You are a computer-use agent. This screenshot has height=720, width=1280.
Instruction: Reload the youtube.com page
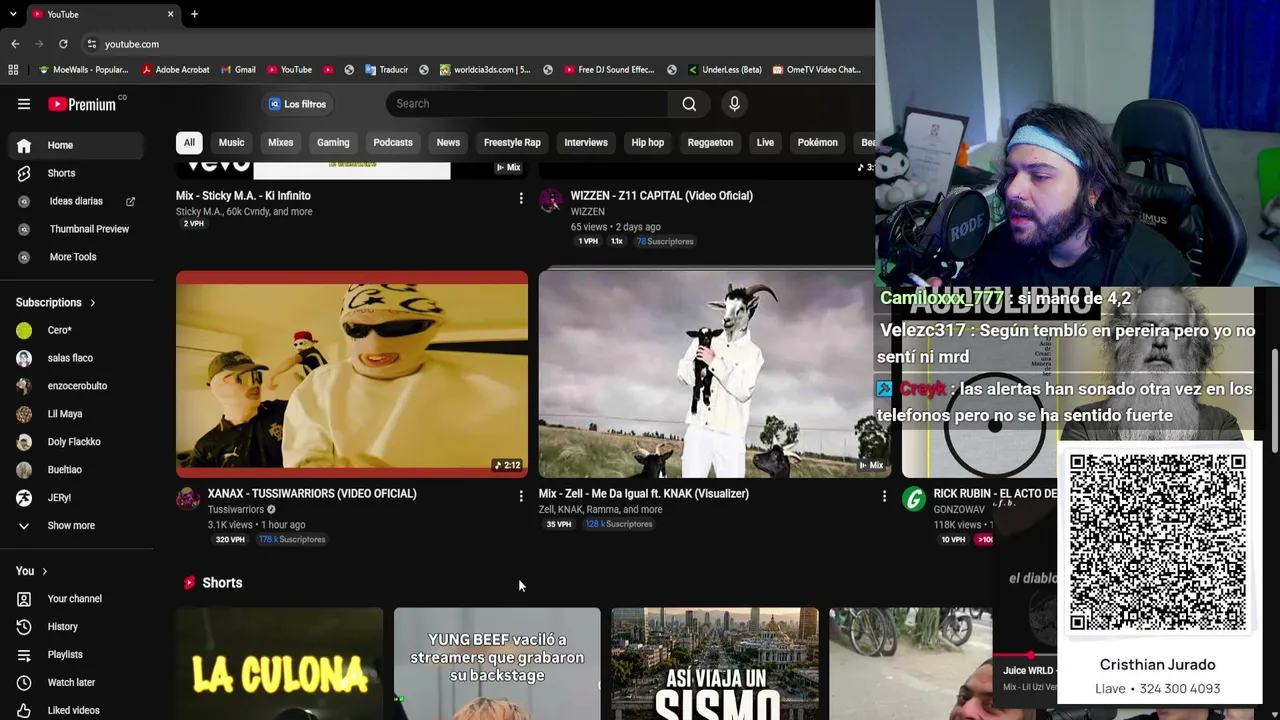[63, 44]
